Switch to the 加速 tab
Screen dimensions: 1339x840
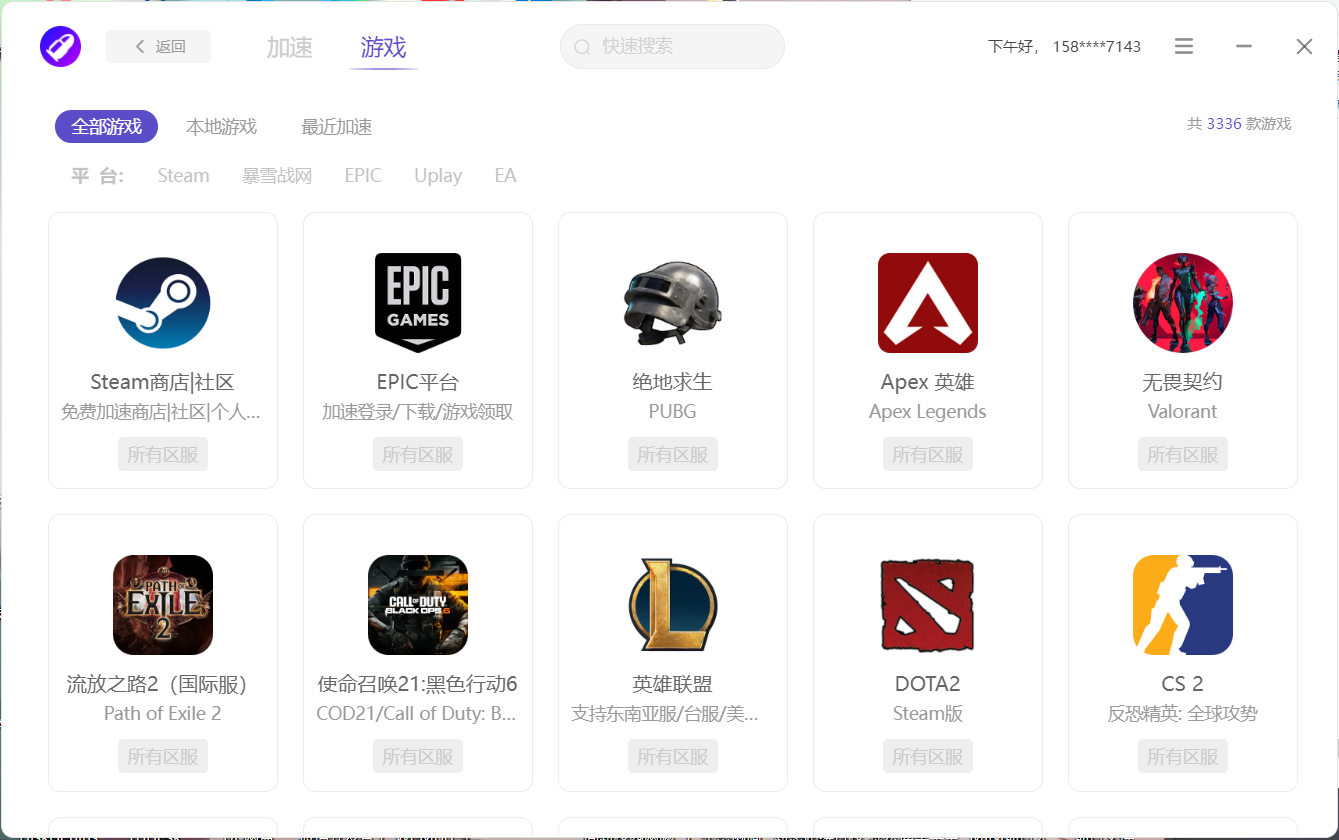(290, 47)
